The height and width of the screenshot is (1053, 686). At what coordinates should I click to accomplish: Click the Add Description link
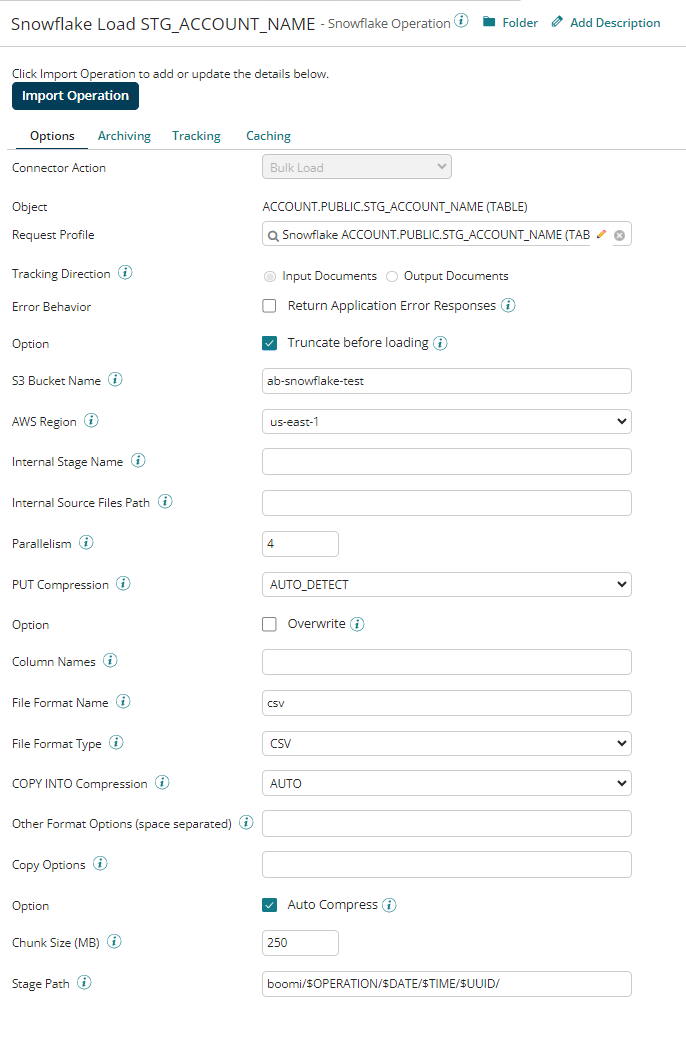click(606, 22)
